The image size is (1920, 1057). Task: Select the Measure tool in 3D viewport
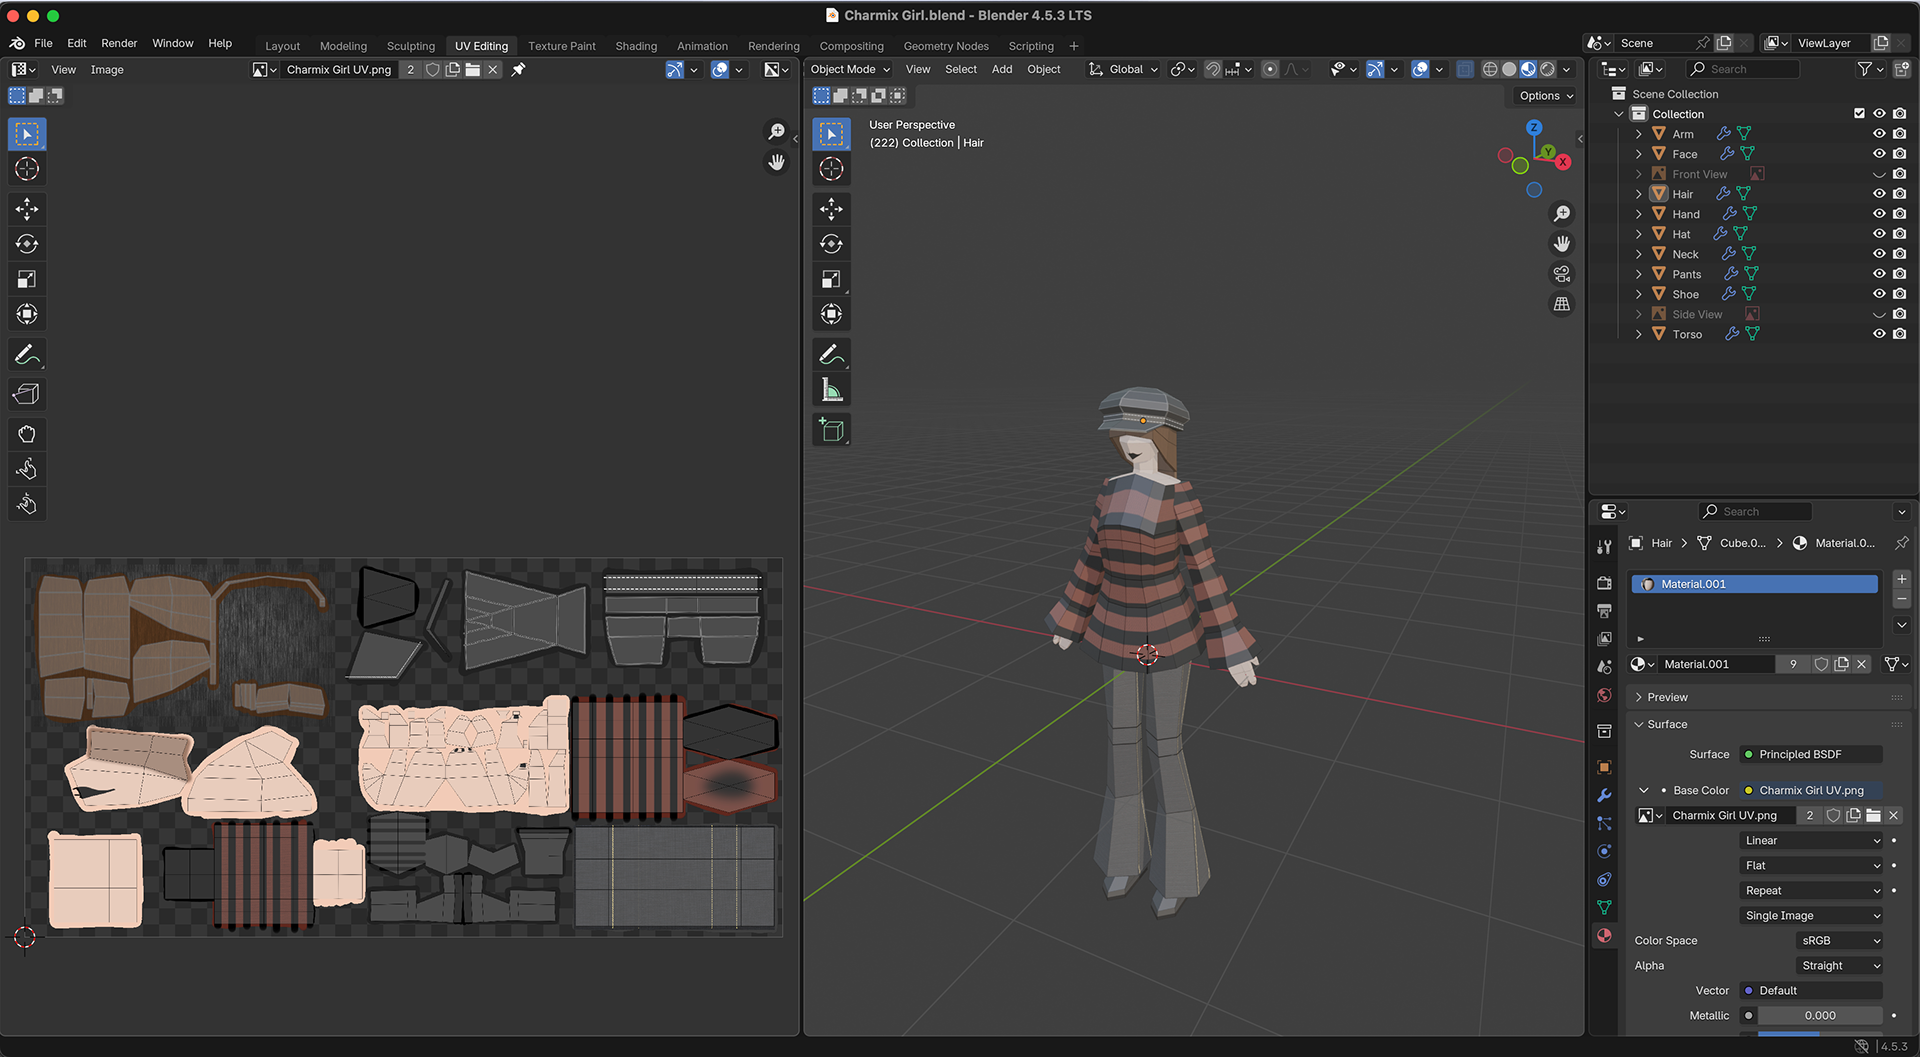click(x=831, y=390)
